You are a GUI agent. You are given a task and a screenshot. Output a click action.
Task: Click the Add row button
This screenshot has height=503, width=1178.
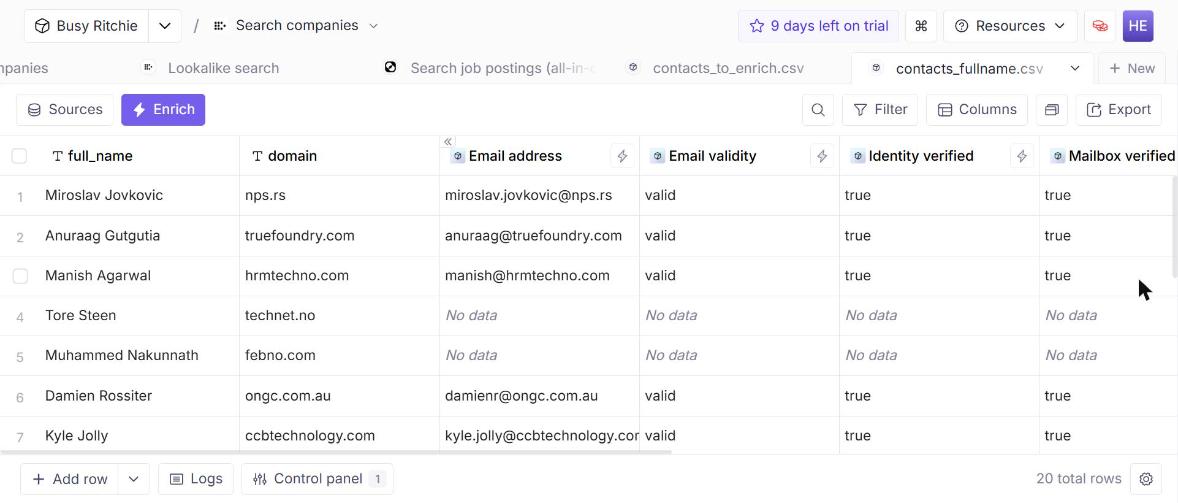pyautogui.click(x=70, y=479)
